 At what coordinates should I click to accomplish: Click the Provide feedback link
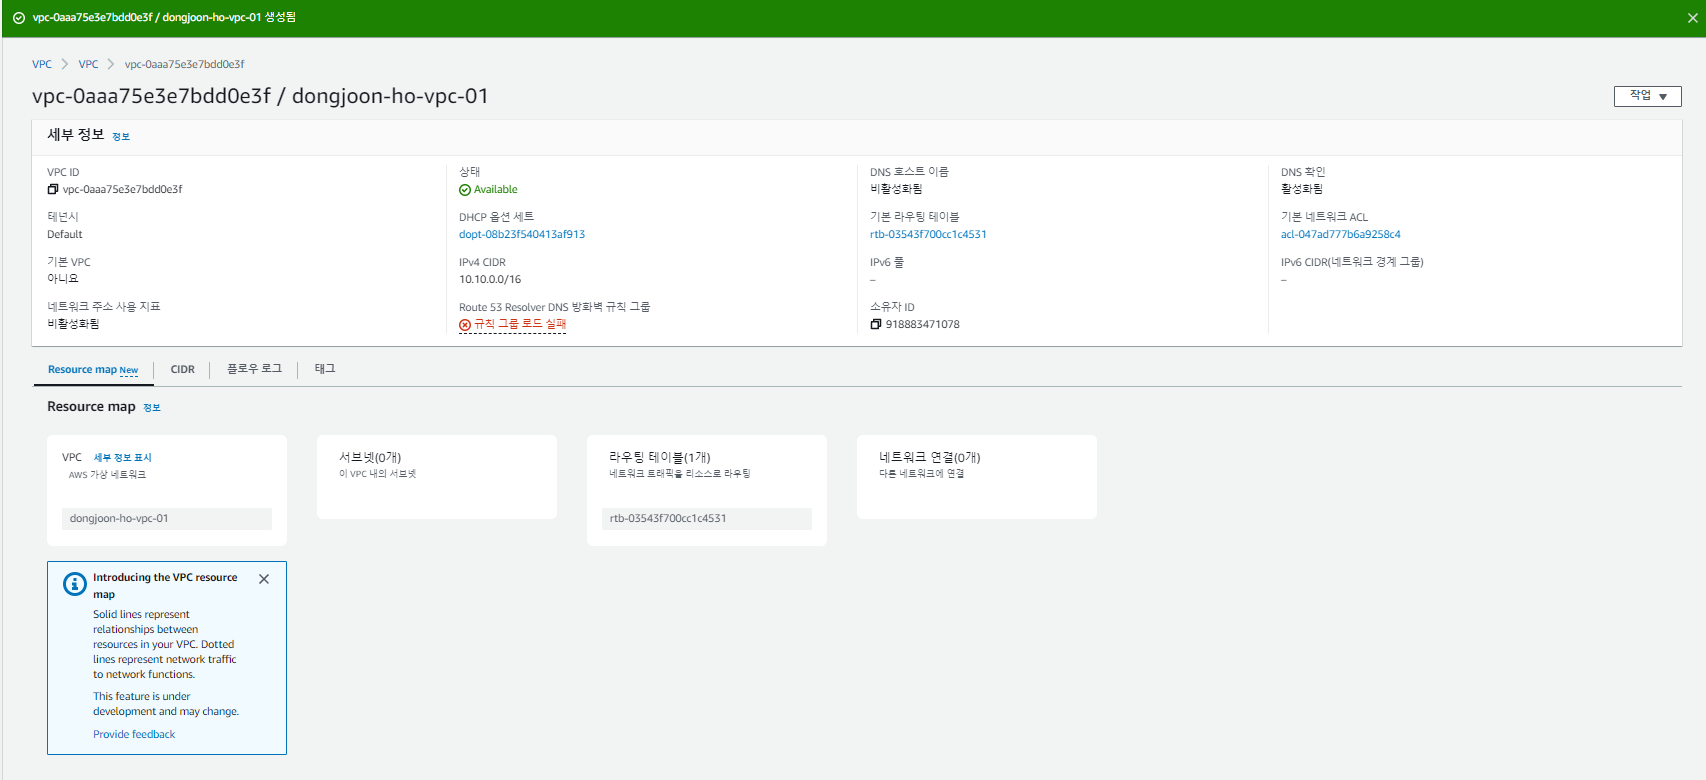pyautogui.click(x=134, y=734)
